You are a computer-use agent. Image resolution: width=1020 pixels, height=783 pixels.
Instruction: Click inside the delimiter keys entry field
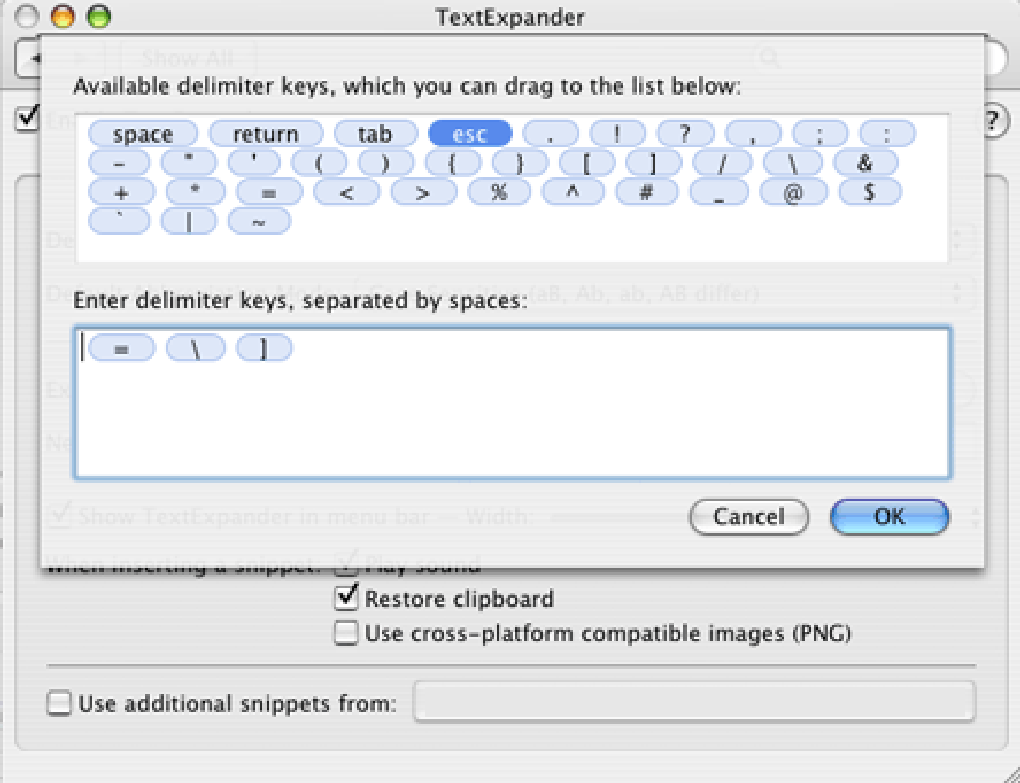click(500, 420)
